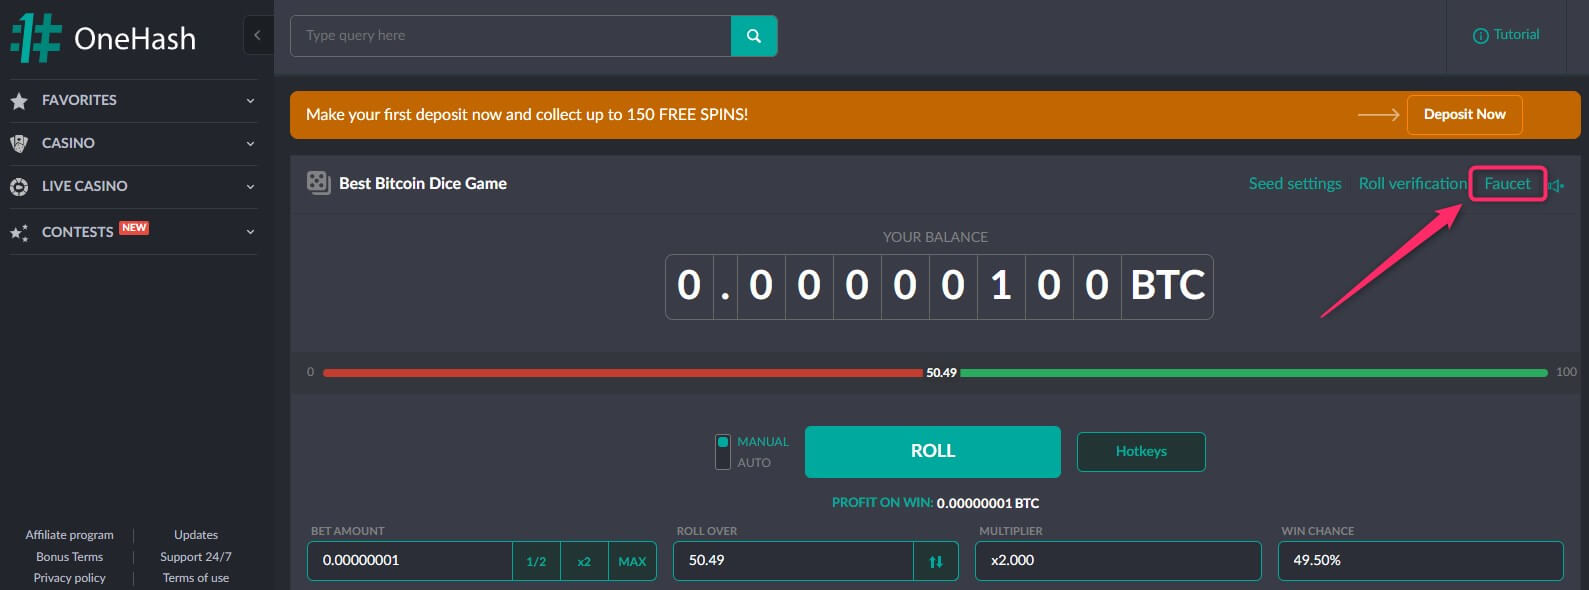Click the chip icon beside Live Casino

[19, 187]
